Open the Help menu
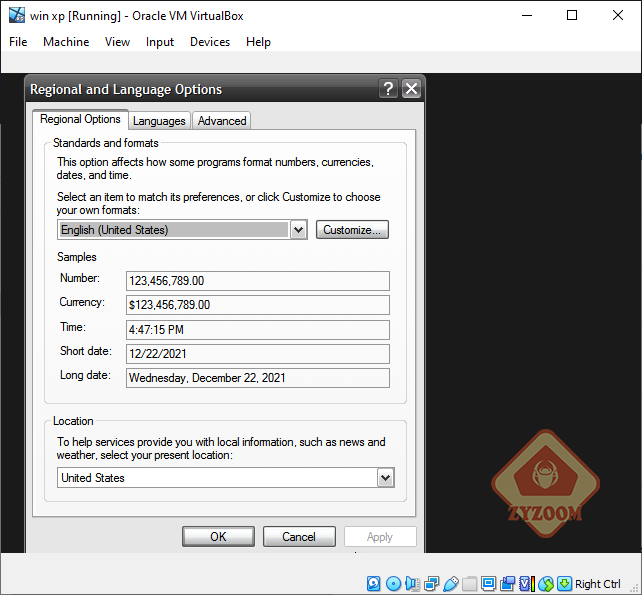 pos(258,42)
